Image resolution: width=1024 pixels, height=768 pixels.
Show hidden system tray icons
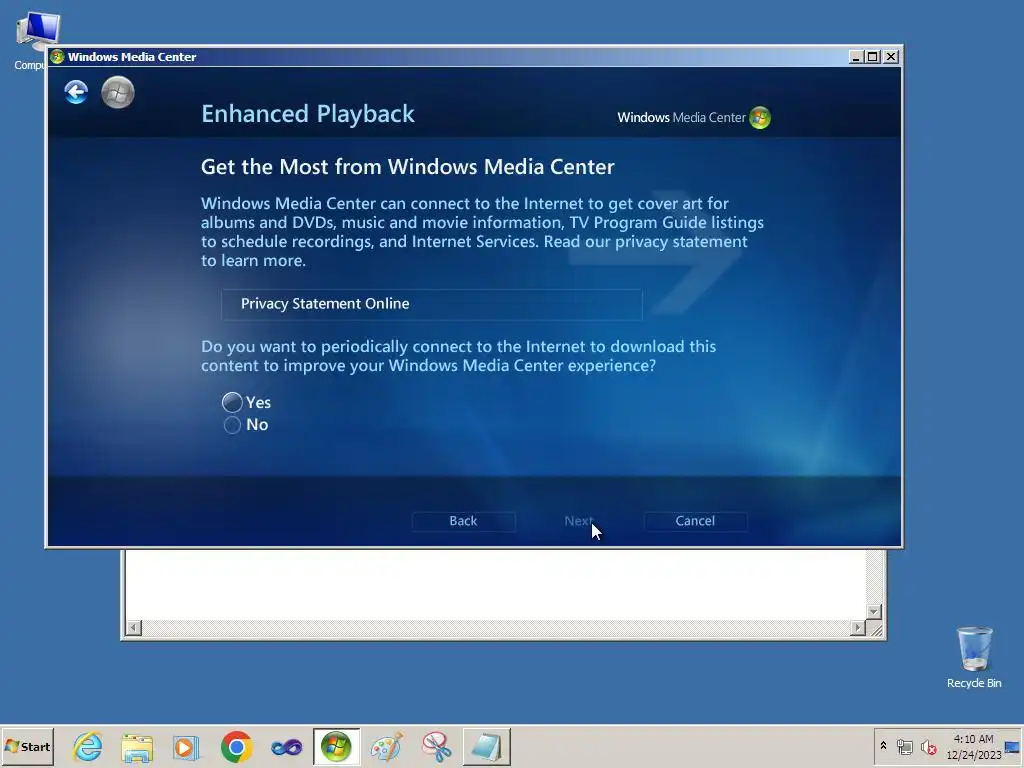884,746
